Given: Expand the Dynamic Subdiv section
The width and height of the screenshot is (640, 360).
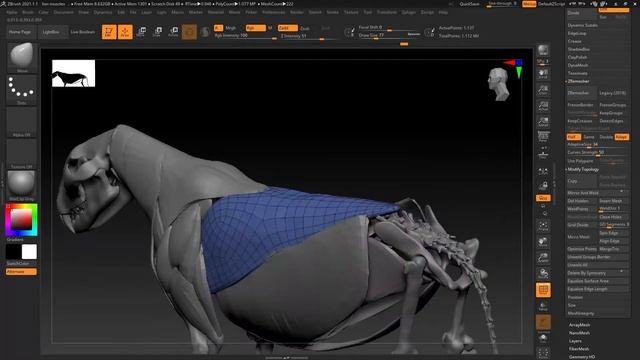Looking at the screenshot, I should pyautogui.click(x=582, y=25).
